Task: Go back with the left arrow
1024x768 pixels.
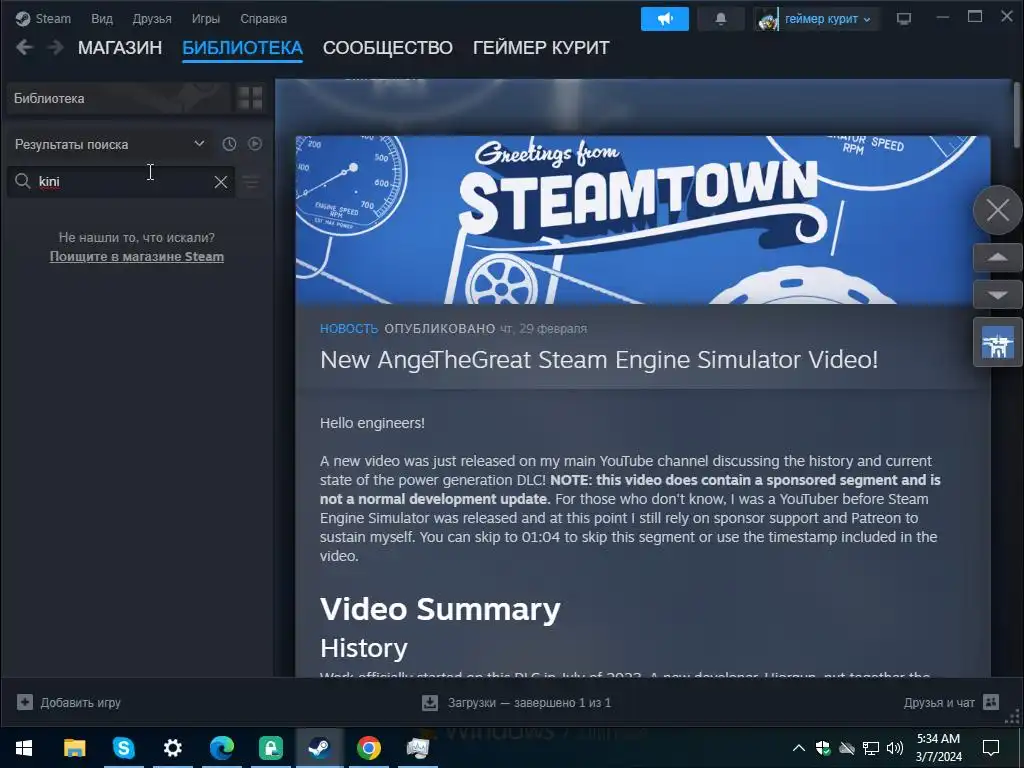Action: coord(24,48)
